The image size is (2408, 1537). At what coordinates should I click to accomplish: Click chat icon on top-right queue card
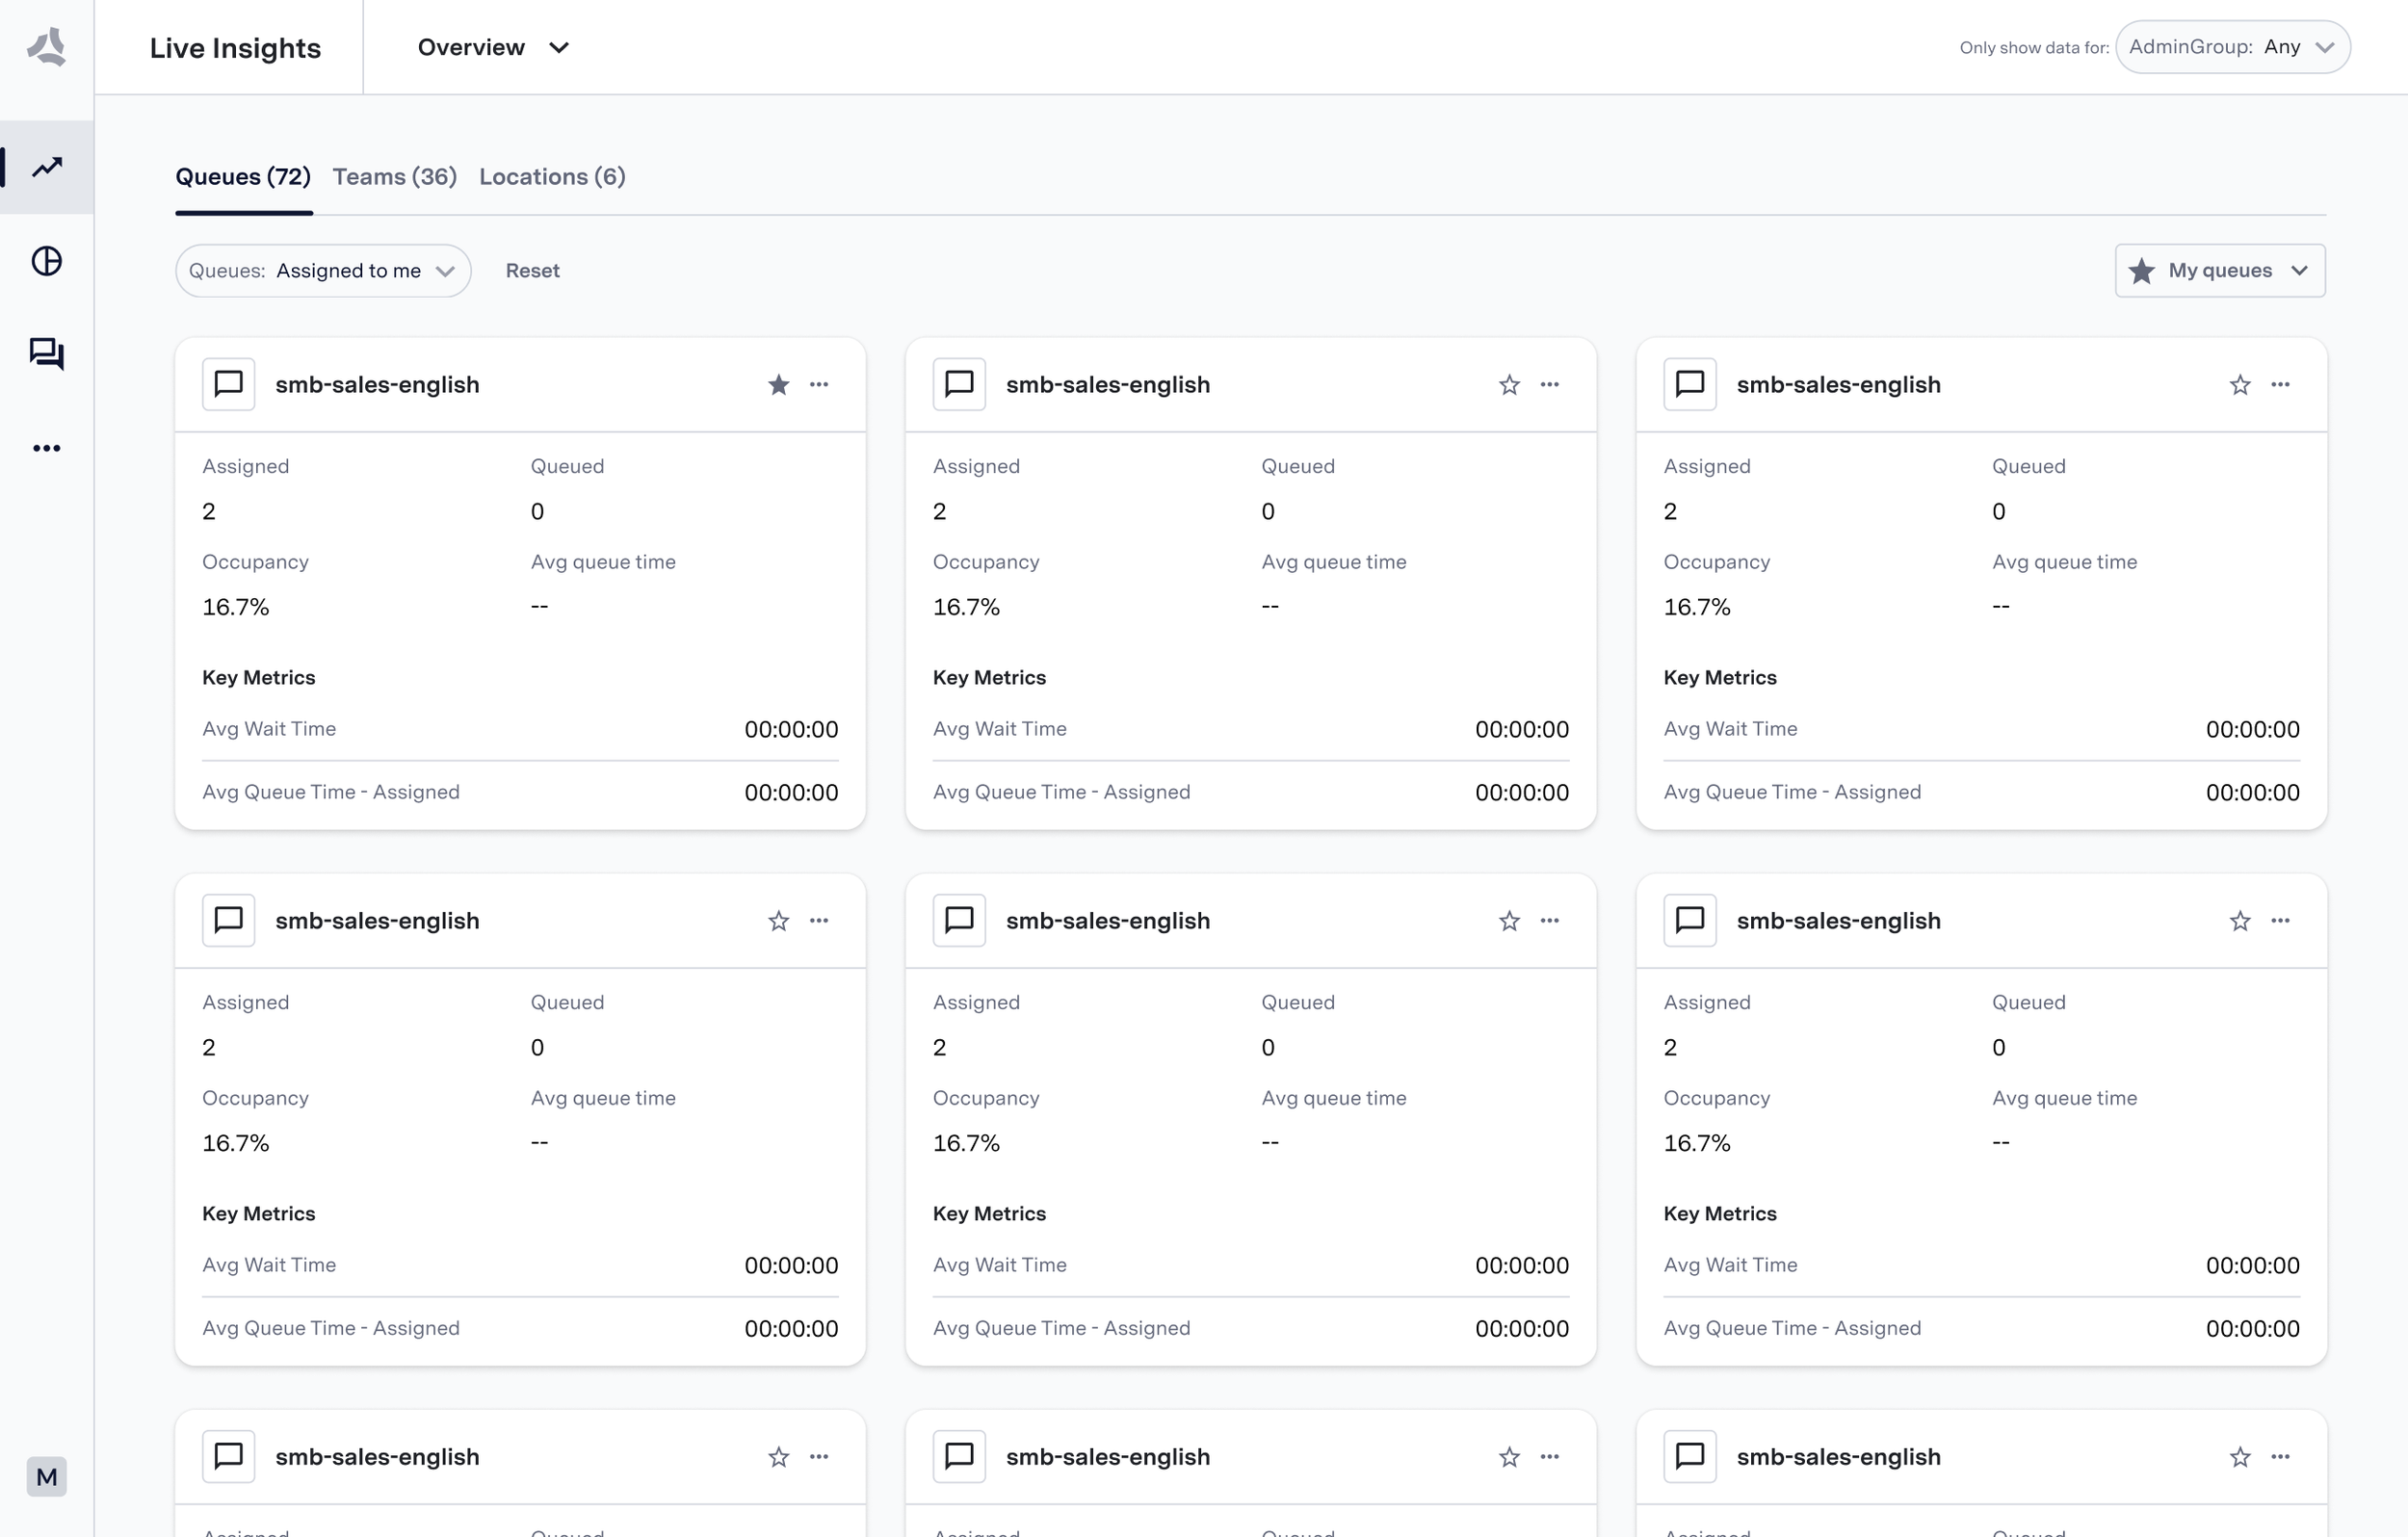point(1689,385)
